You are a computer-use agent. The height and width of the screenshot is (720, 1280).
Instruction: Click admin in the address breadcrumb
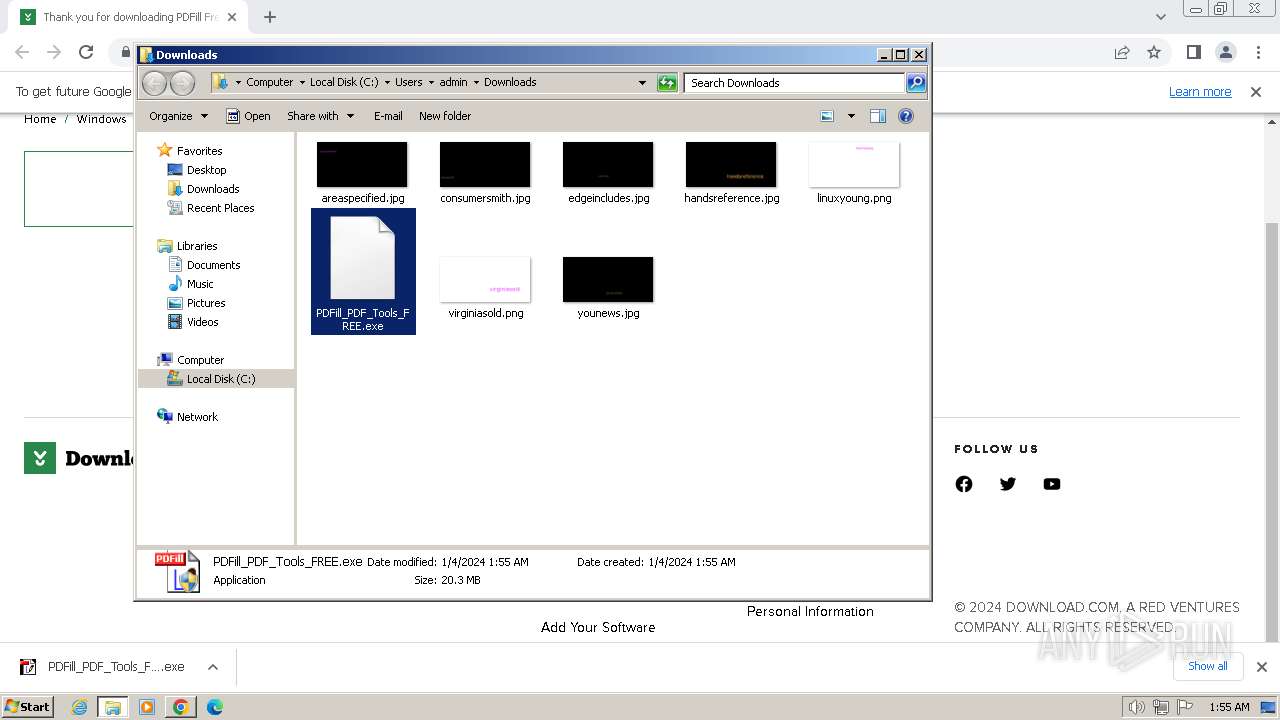point(453,83)
